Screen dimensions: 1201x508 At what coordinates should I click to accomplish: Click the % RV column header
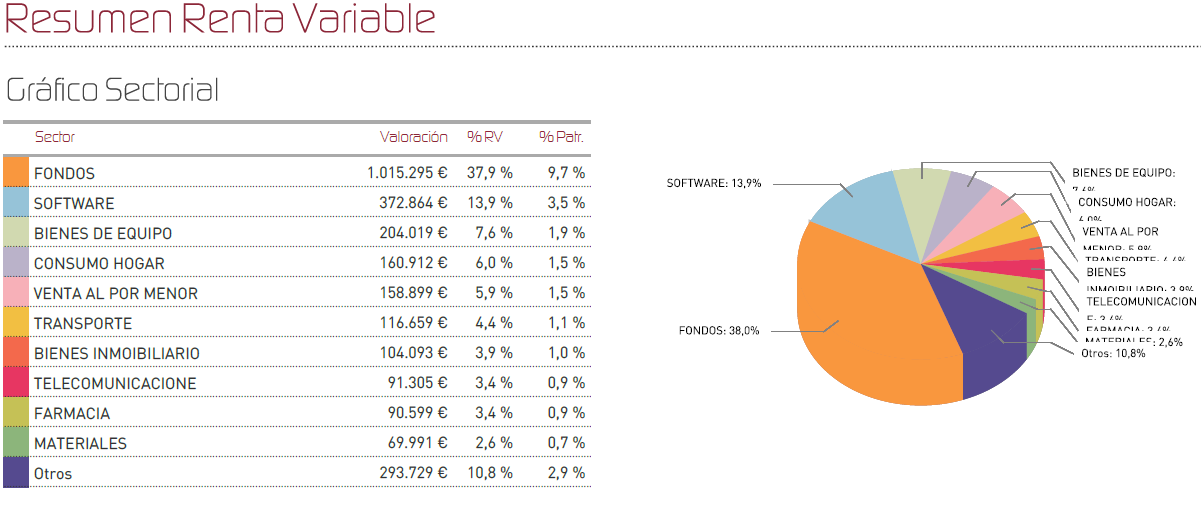[x=484, y=137]
